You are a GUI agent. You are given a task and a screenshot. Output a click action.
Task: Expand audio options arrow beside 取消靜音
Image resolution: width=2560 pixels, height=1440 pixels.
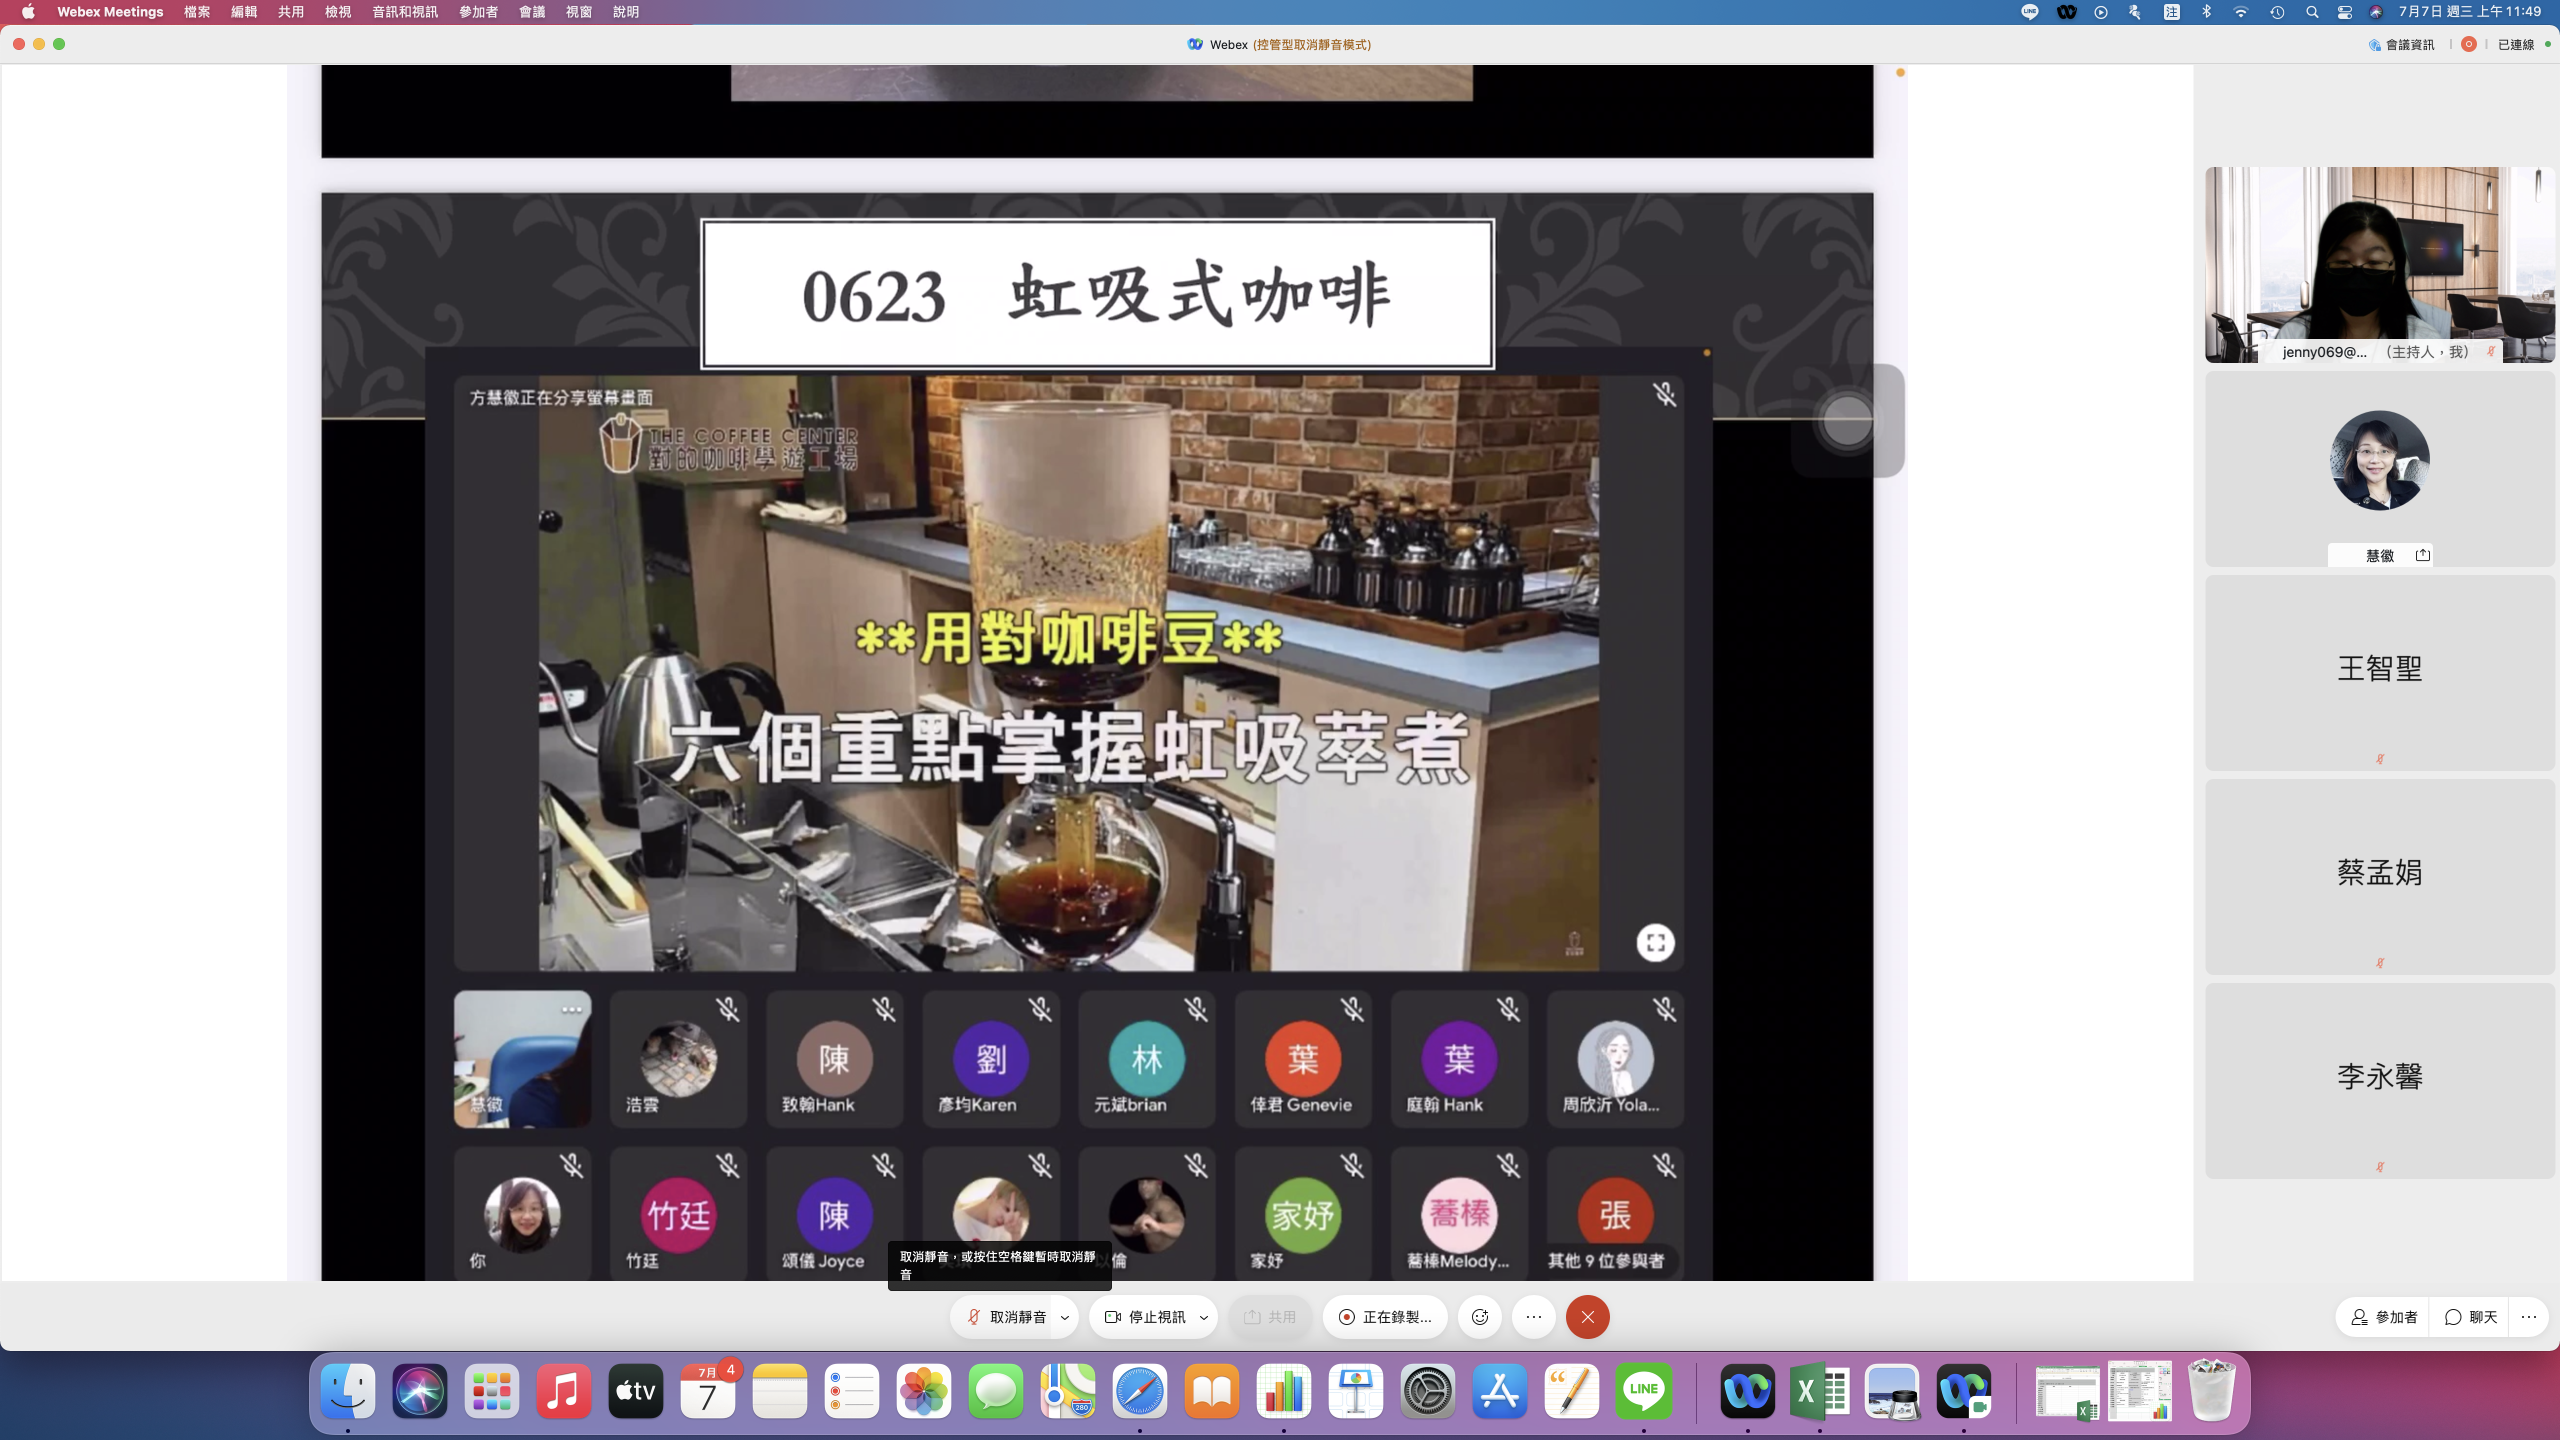point(1065,1317)
